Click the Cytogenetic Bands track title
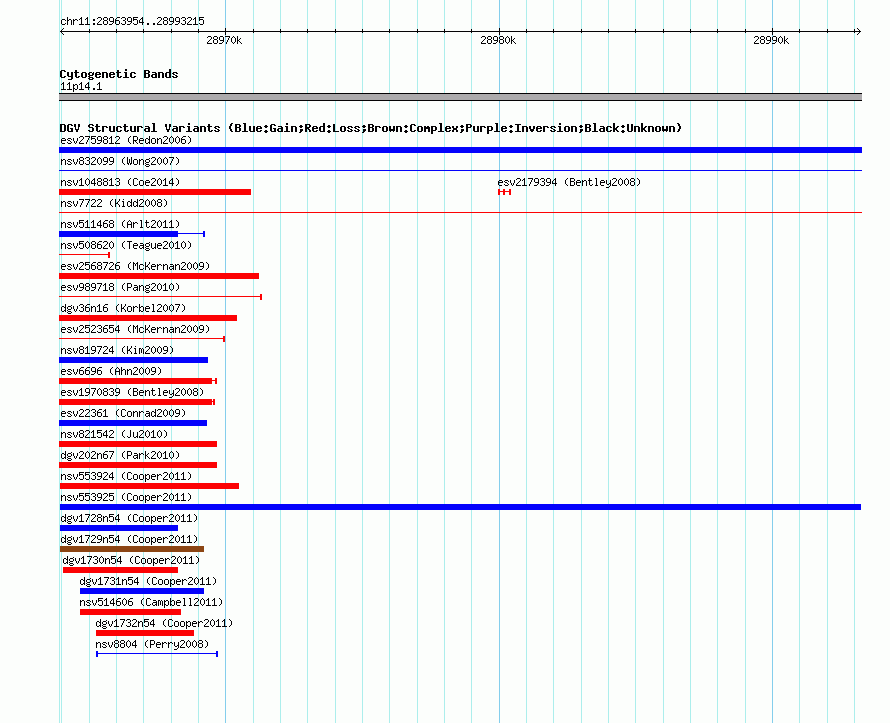 click(x=119, y=74)
